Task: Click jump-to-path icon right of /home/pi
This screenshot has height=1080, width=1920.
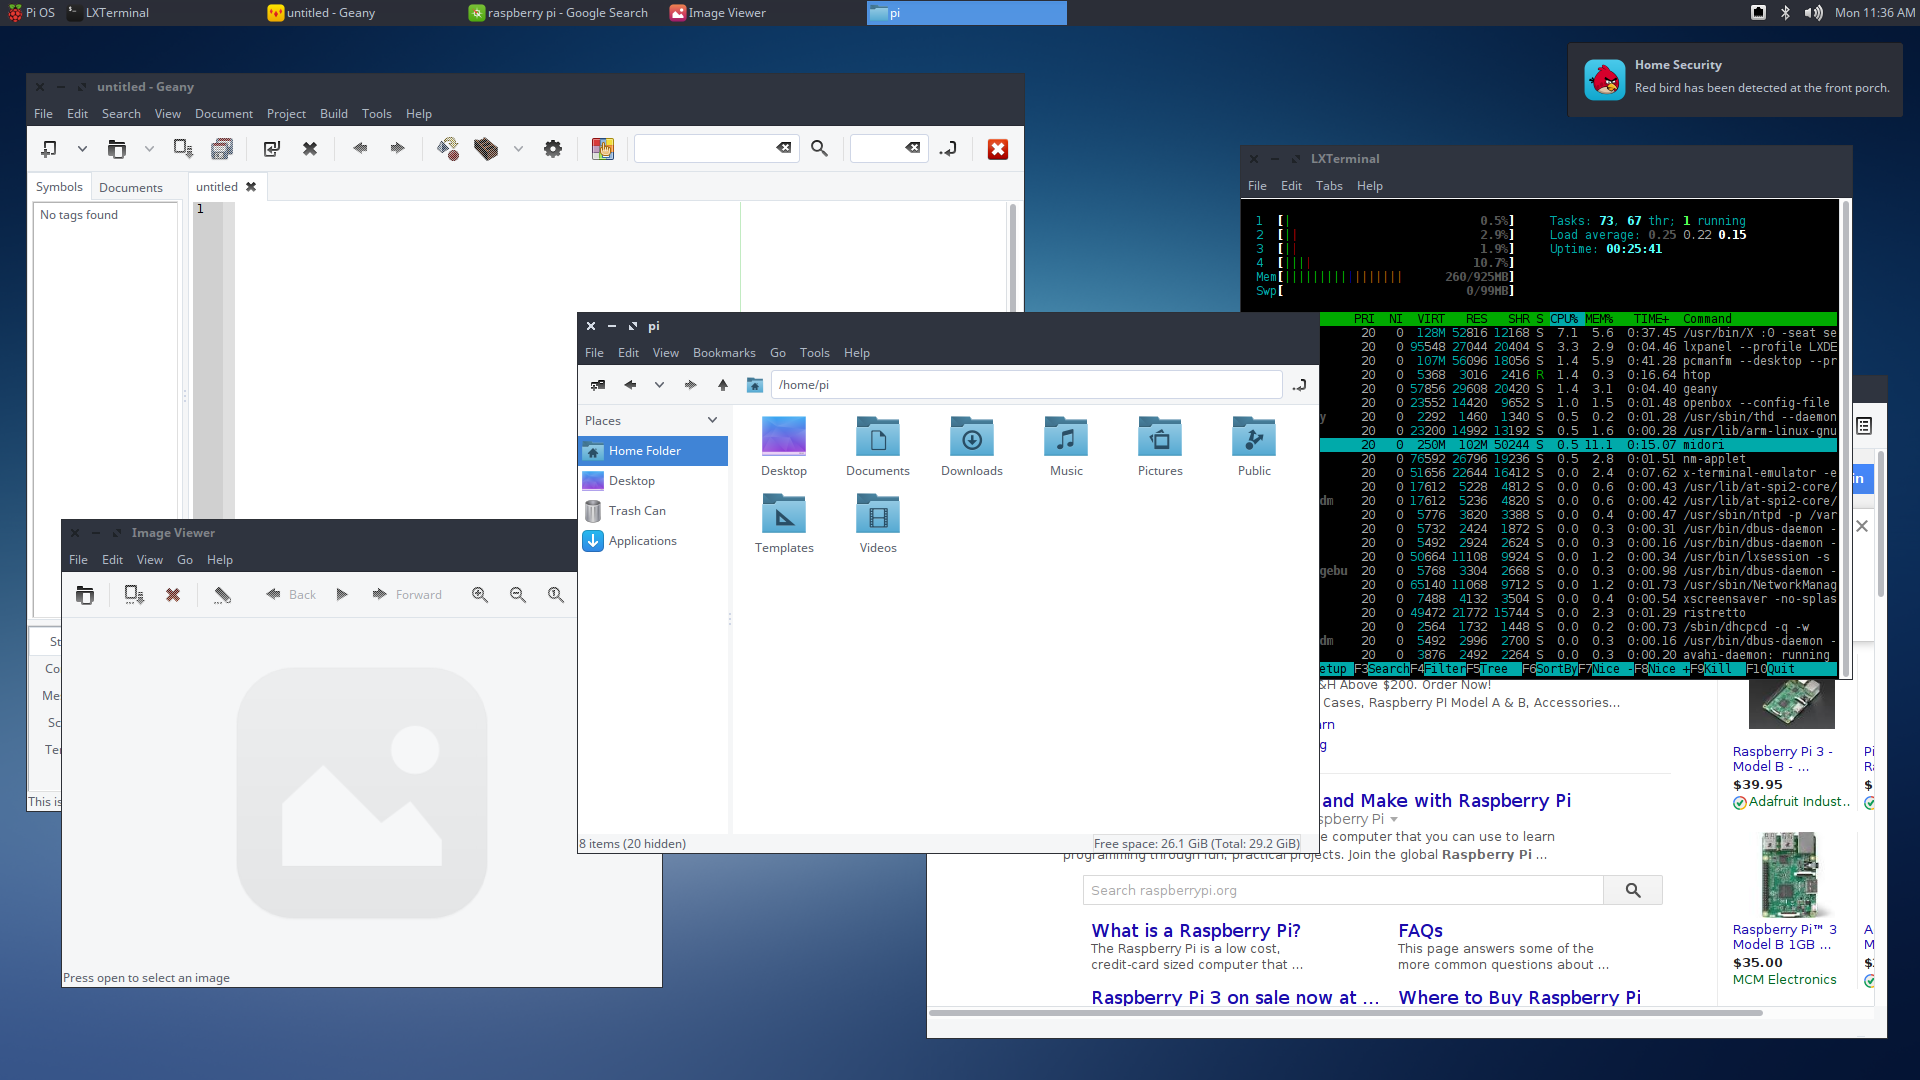Action: point(1299,385)
